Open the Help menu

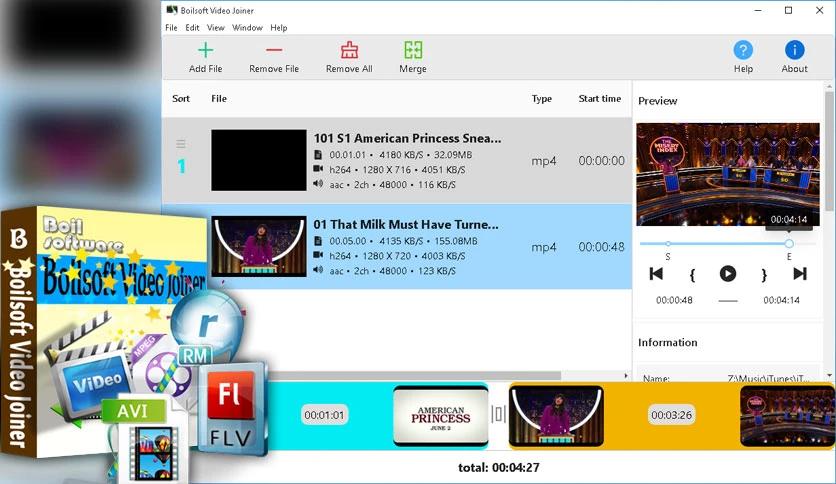tap(278, 28)
